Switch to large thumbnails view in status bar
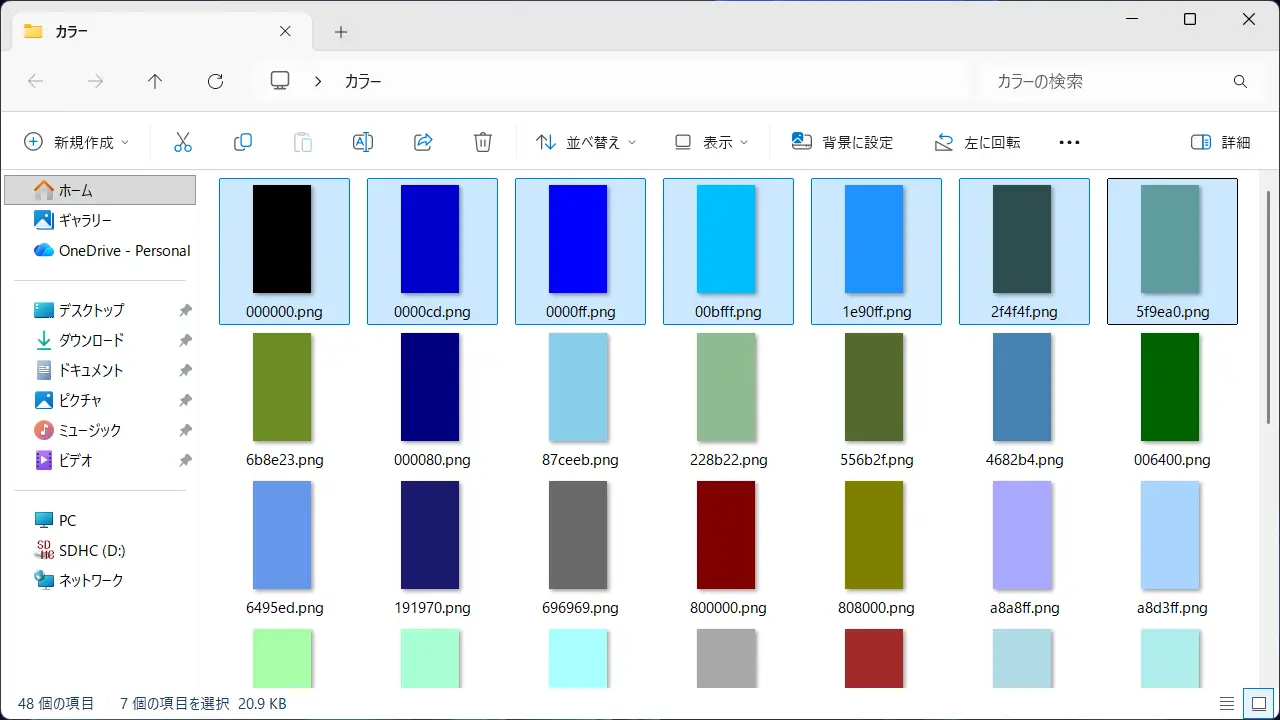1280x720 pixels. pos(1254,703)
